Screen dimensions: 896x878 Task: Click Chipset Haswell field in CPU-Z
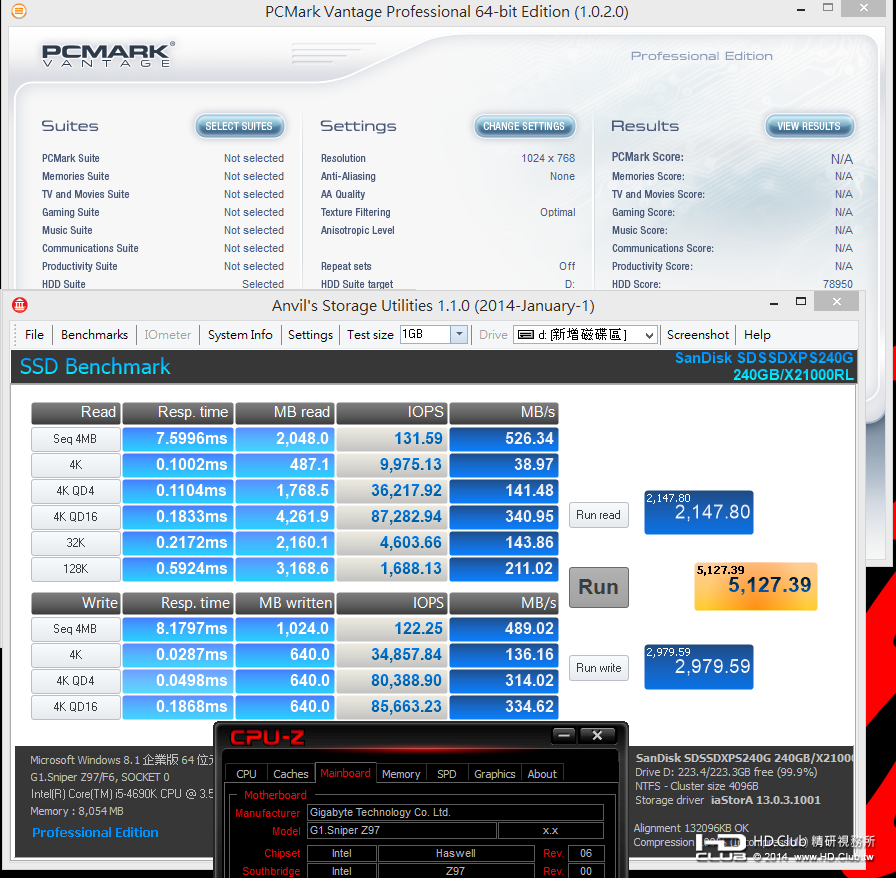(x=455, y=853)
